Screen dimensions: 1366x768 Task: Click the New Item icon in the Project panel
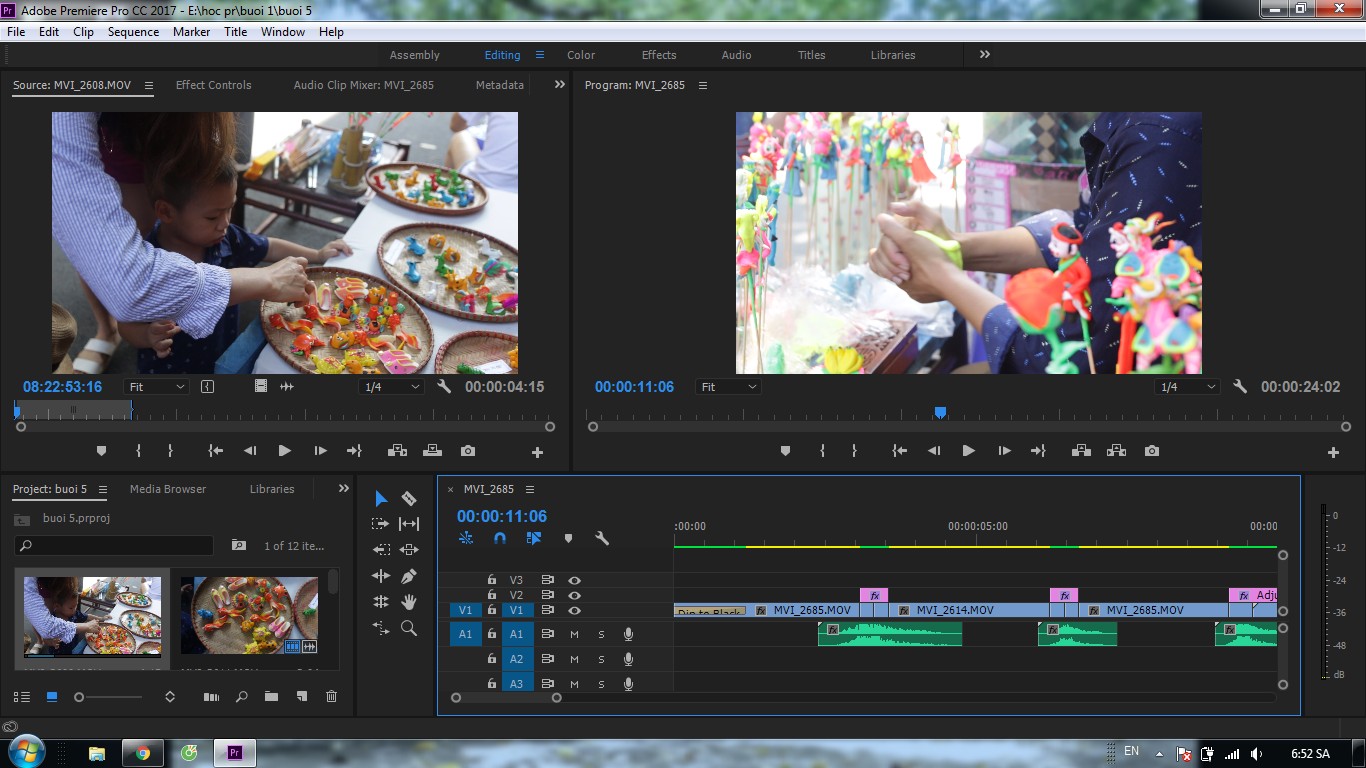pos(302,697)
